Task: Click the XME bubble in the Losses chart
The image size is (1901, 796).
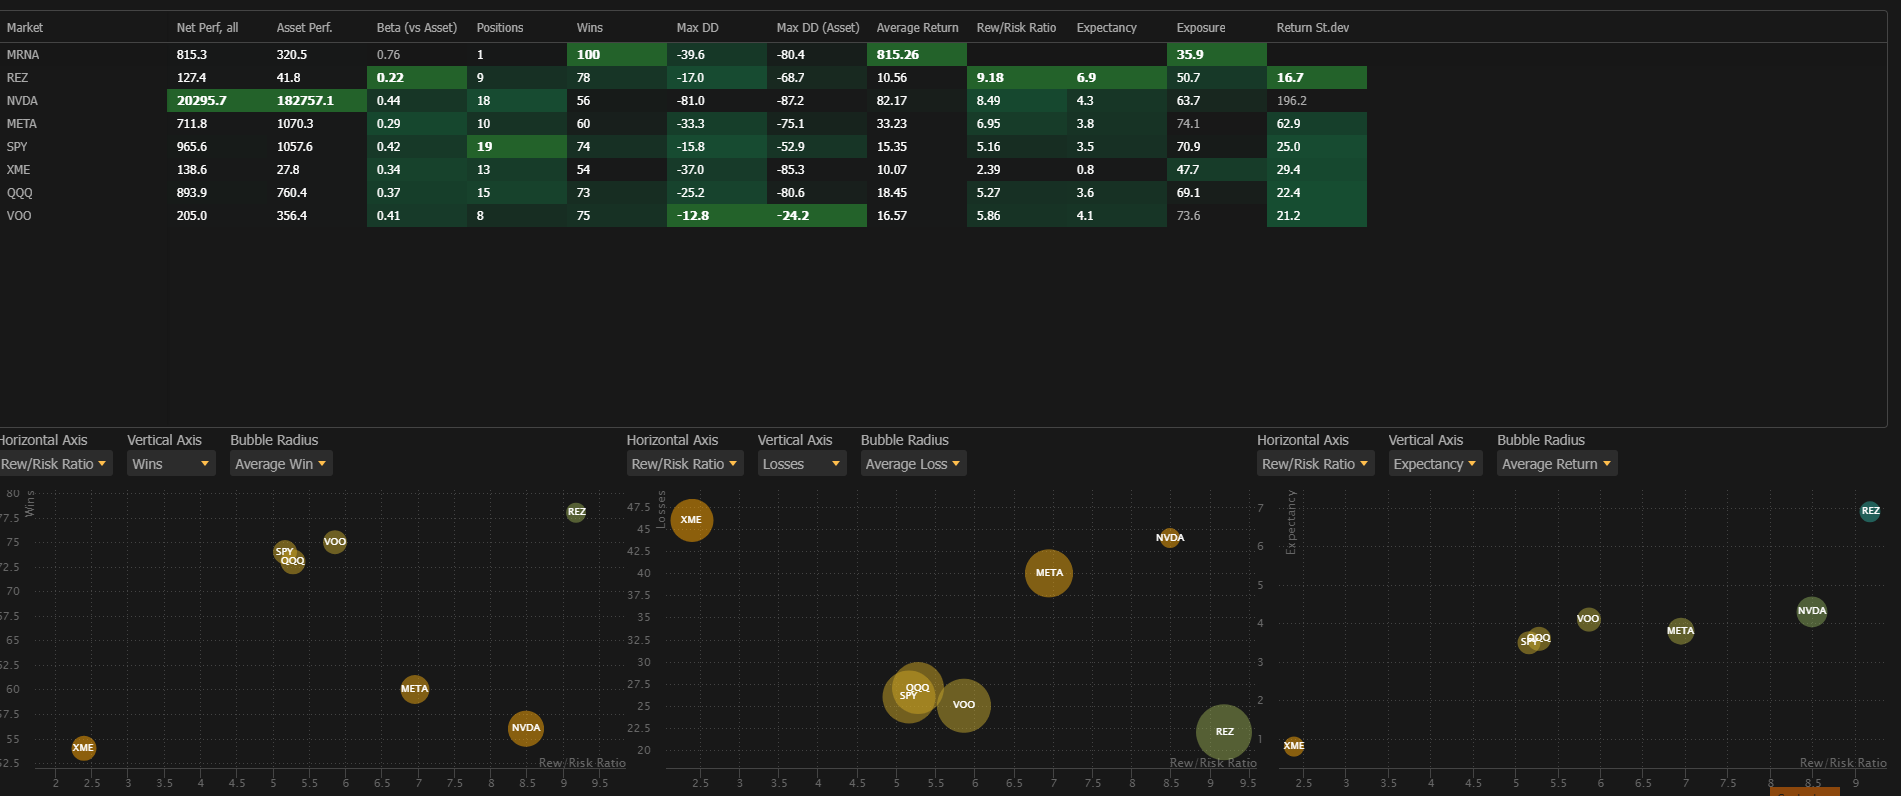Action: [691, 520]
